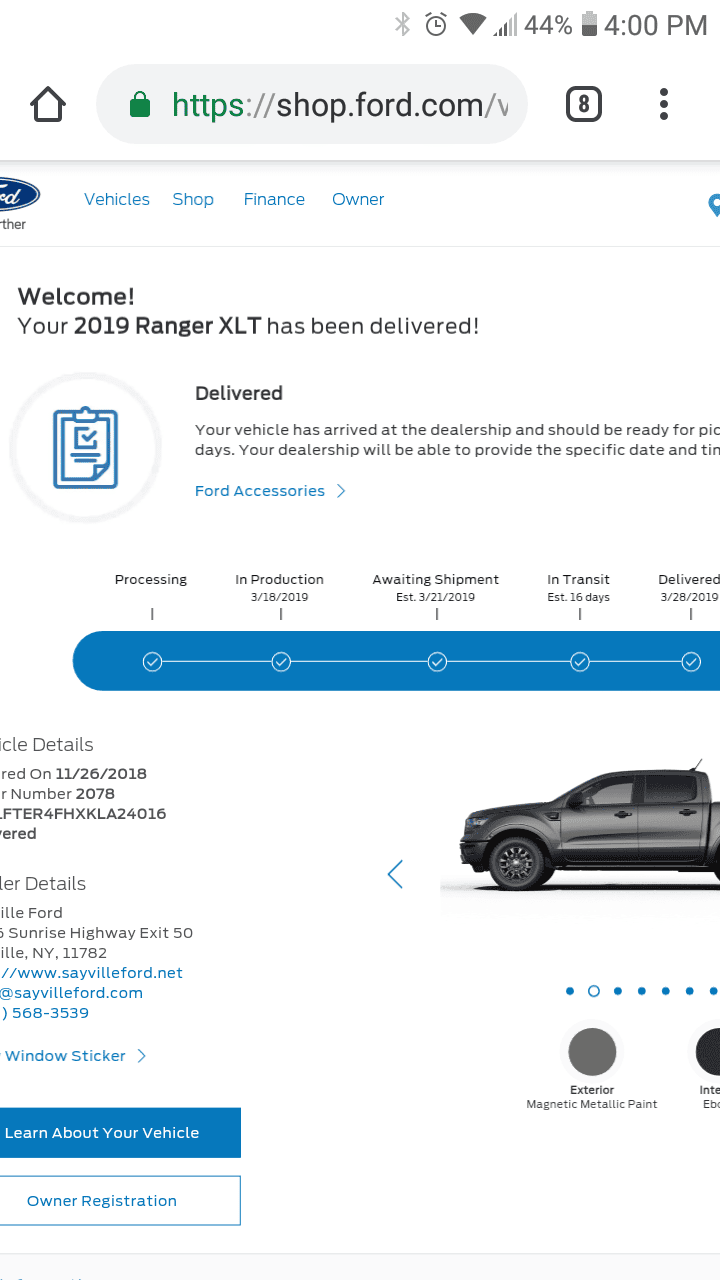Open the Owner menu

click(358, 199)
